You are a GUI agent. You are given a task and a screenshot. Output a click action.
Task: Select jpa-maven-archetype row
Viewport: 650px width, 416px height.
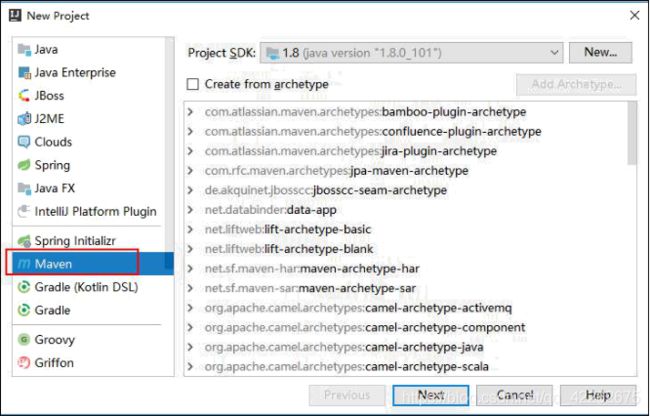point(406,171)
